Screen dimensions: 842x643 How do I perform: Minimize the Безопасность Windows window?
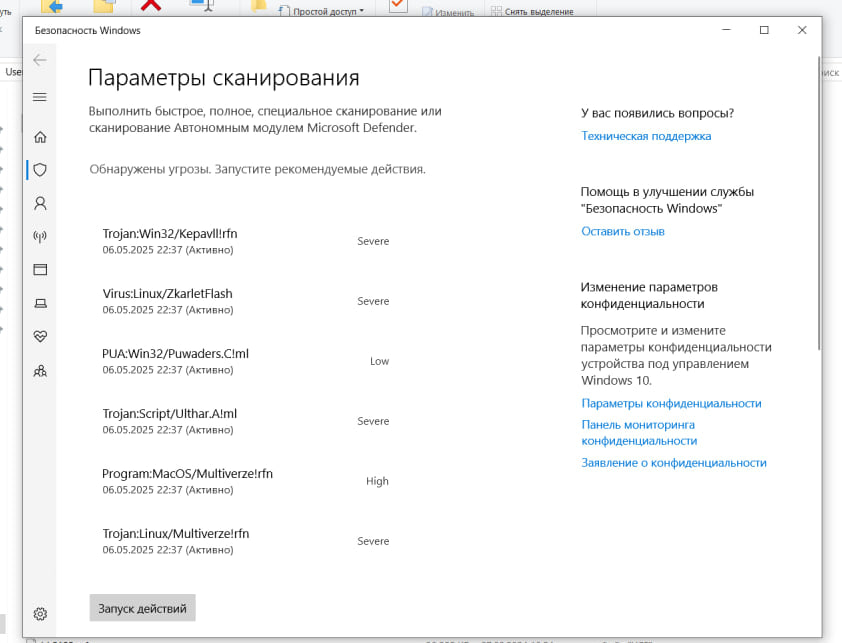(727, 30)
